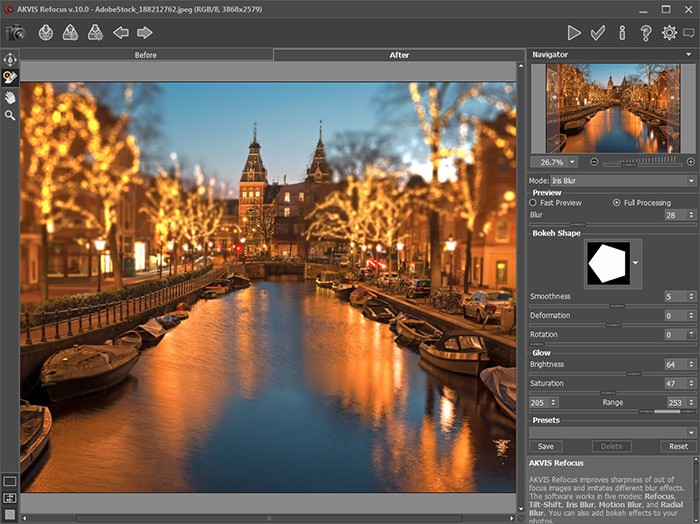
Task: Open the Mode Iris Blur dropdown
Action: pos(623,181)
